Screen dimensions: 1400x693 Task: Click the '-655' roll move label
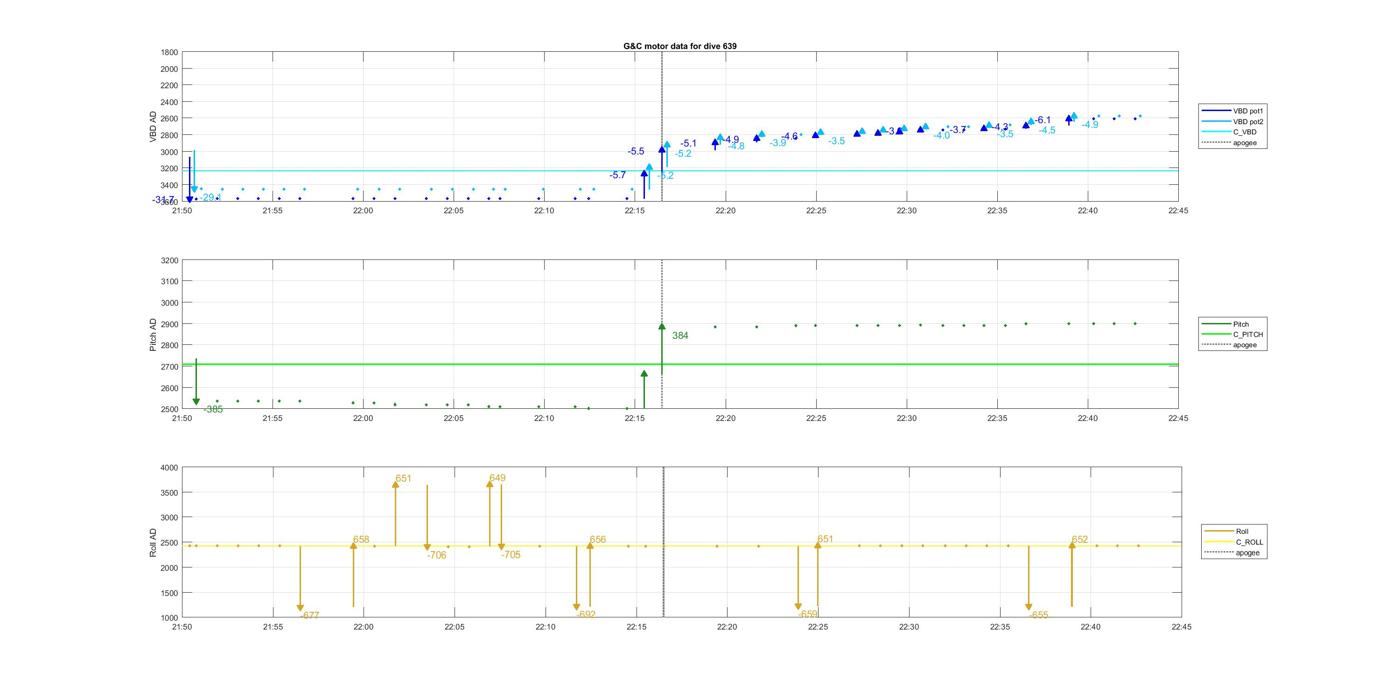1038,615
